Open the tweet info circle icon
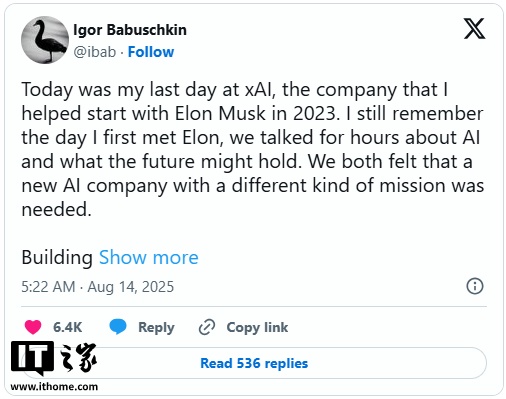This screenshot has height=399, width=506. click(475, 286)
